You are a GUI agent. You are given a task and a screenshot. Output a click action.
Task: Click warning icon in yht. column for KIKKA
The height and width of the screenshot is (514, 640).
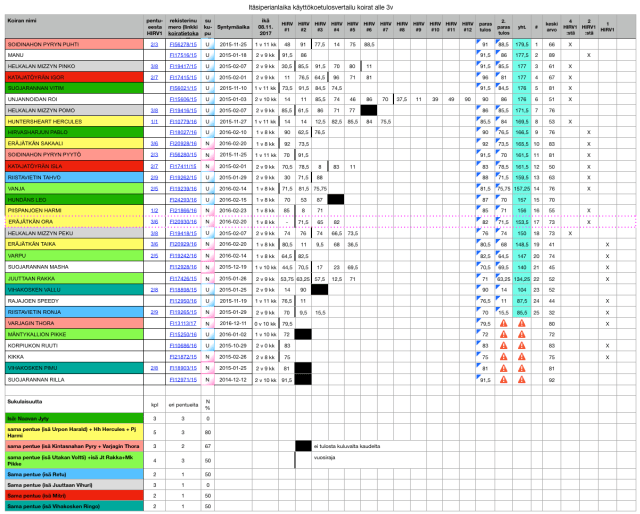523,355
